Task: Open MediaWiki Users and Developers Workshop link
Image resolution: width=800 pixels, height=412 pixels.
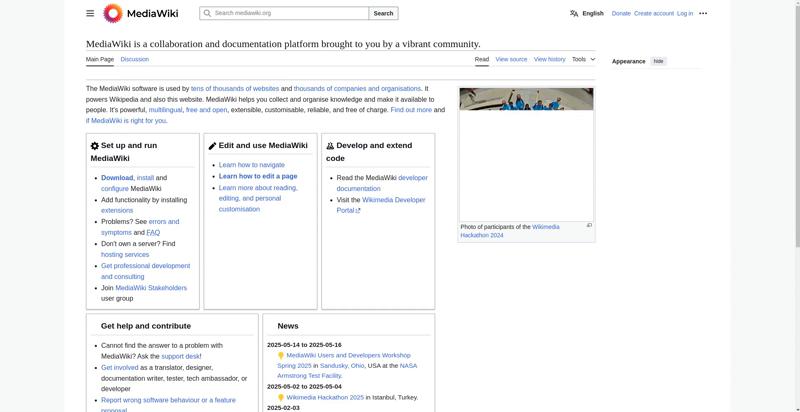Action: 344,360
